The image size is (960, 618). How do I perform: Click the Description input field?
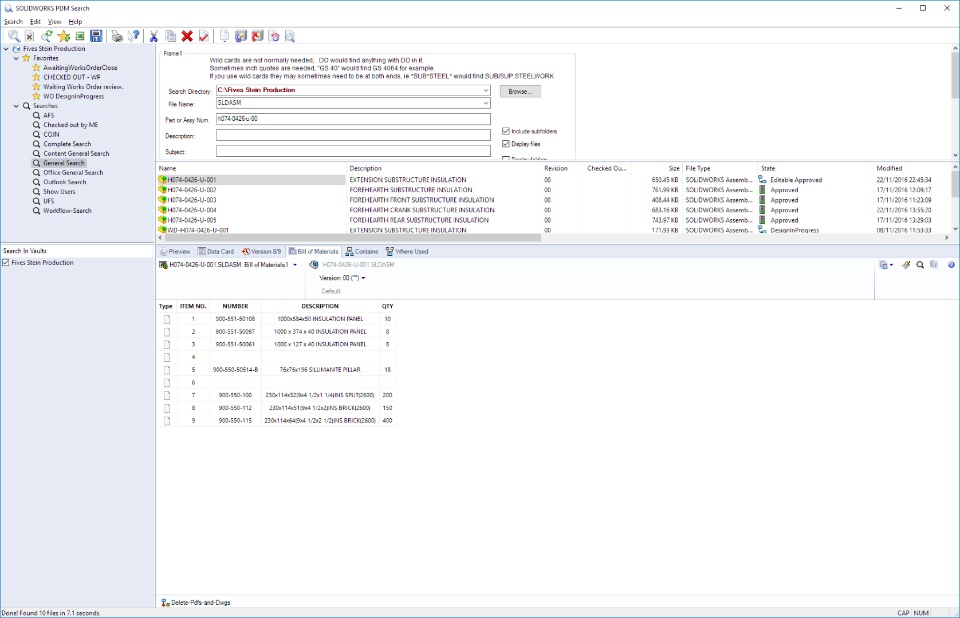pos(353,135)
